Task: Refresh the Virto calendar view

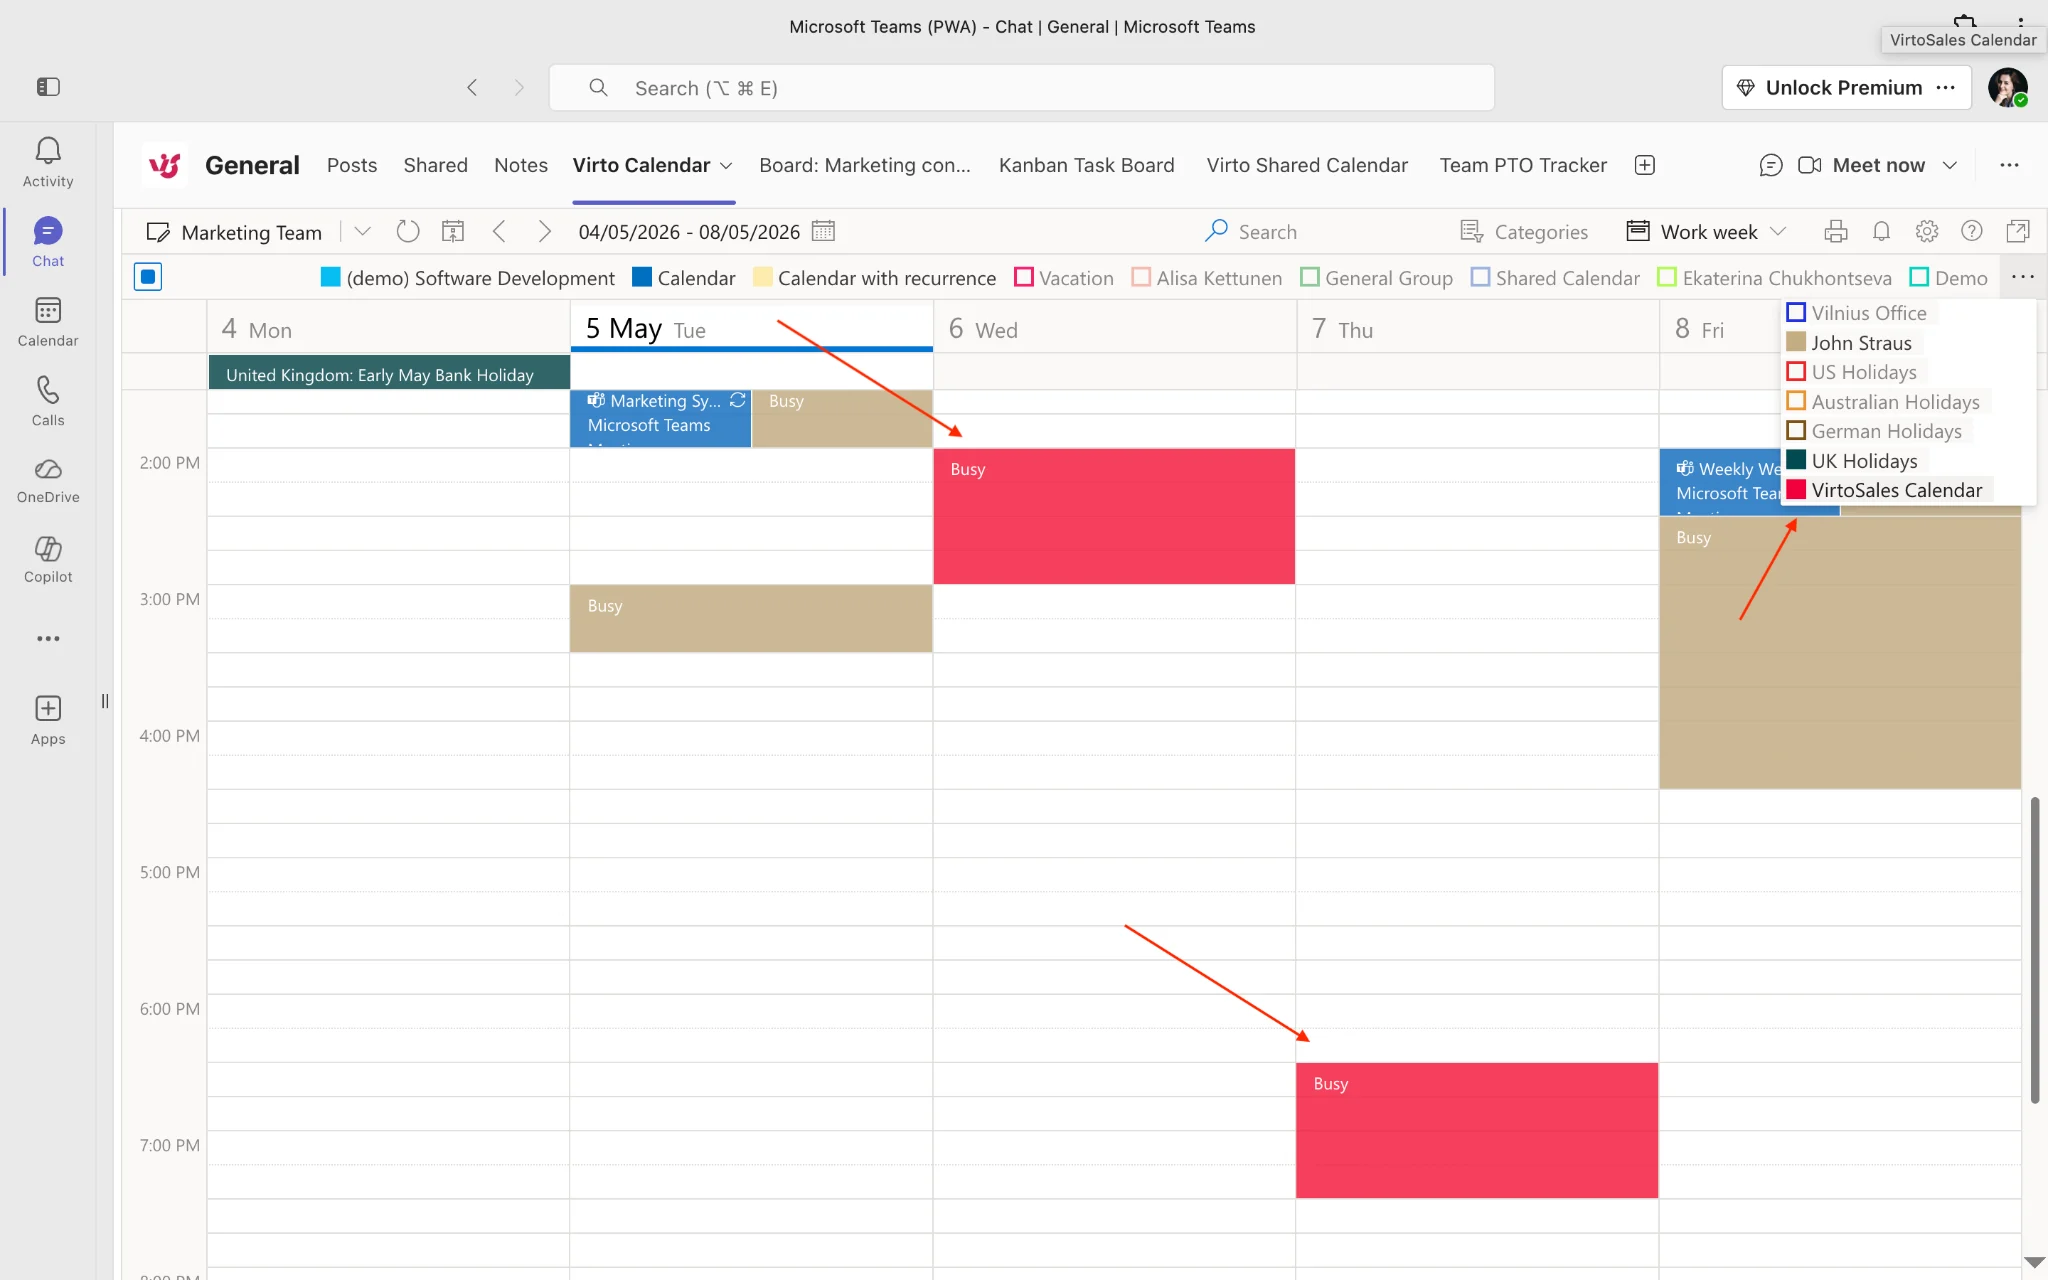Action: pos(408,232)
